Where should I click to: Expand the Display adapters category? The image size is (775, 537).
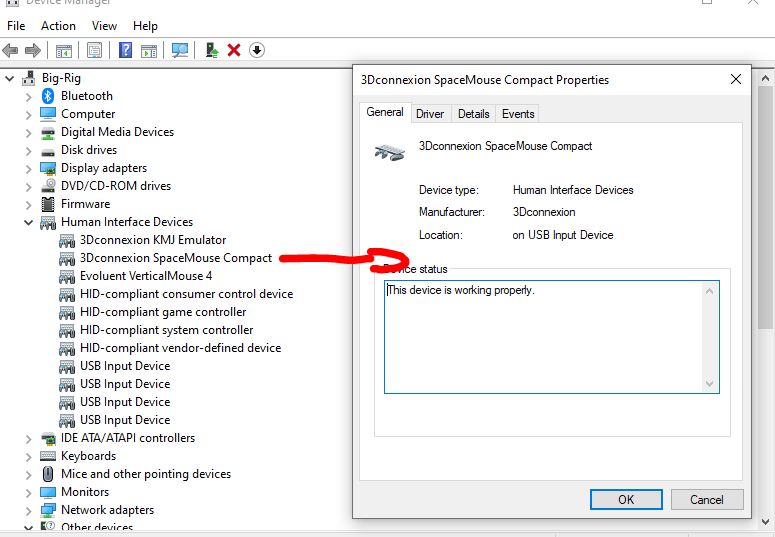point(29,169)
